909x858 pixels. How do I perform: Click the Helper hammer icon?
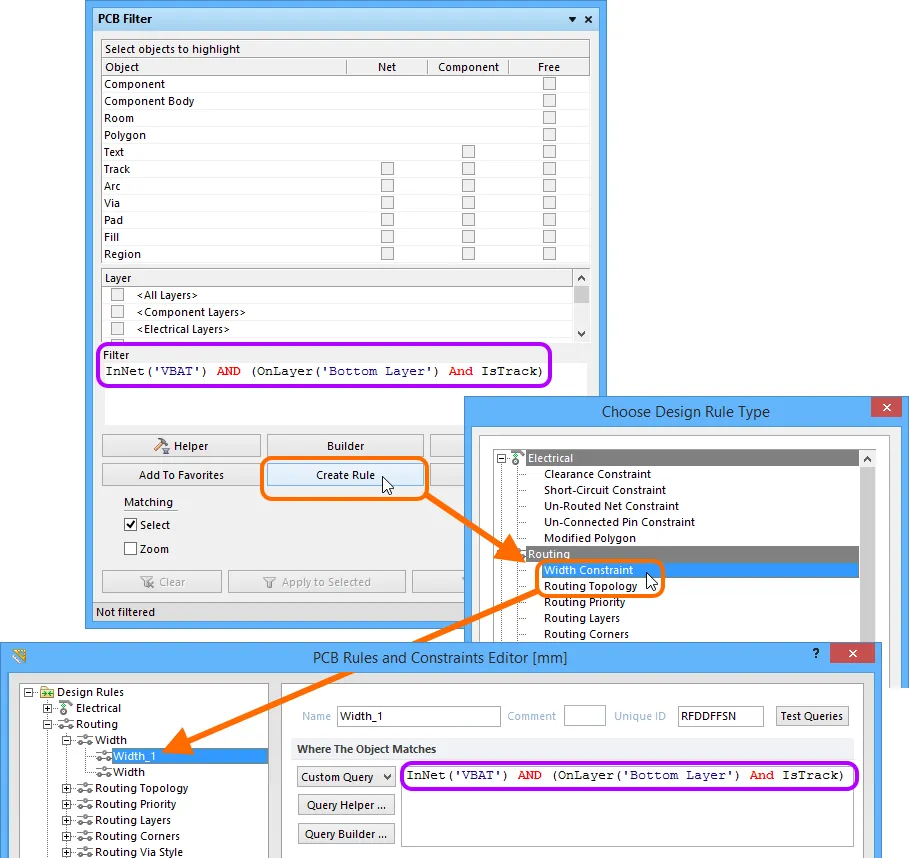161,445
